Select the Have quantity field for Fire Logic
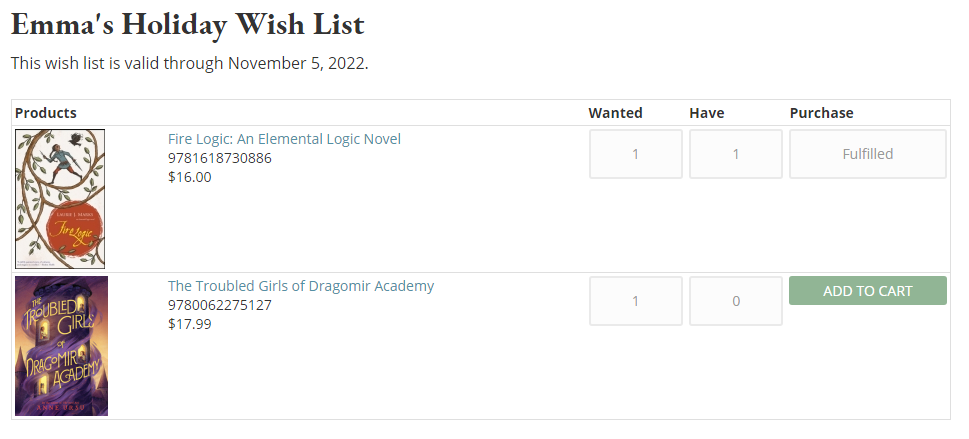Screen dimensions: 969x439 [x=735, y=154]
